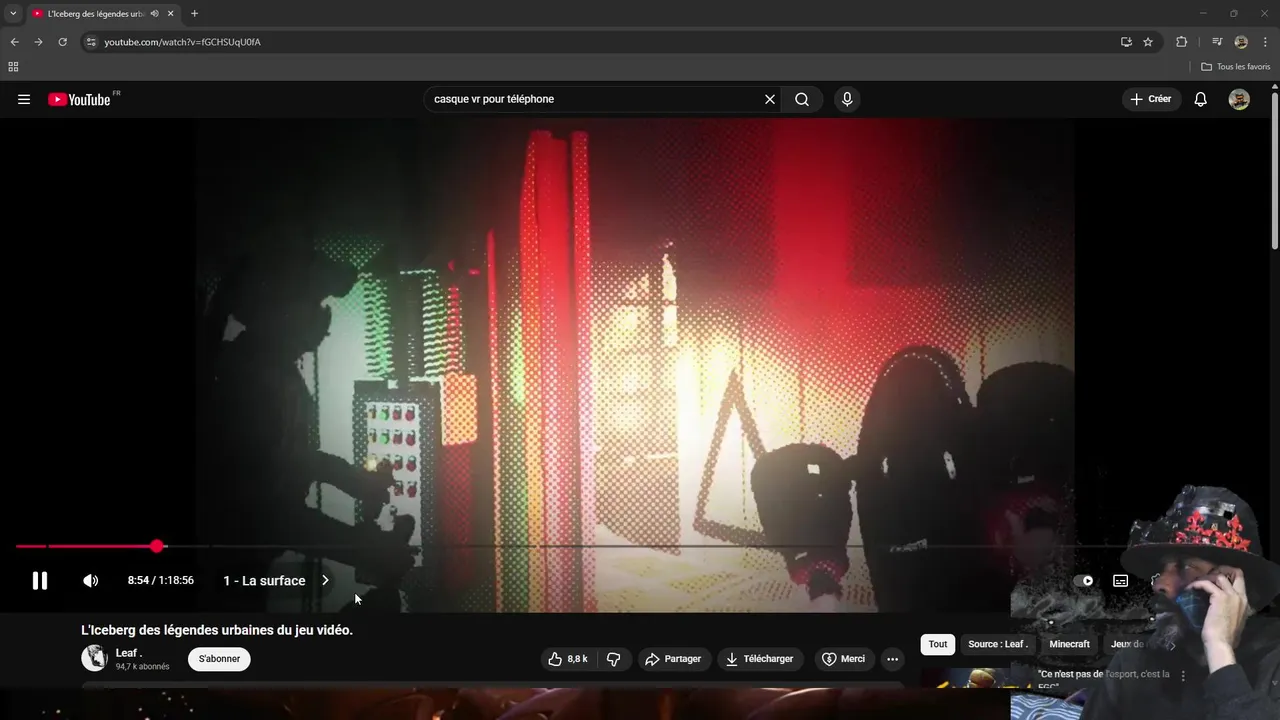Image resolution: width=1280 pixels, height=720 pixels.
Task: Bookmark this page with the star icon
Action: click(x=1148, y=42)
